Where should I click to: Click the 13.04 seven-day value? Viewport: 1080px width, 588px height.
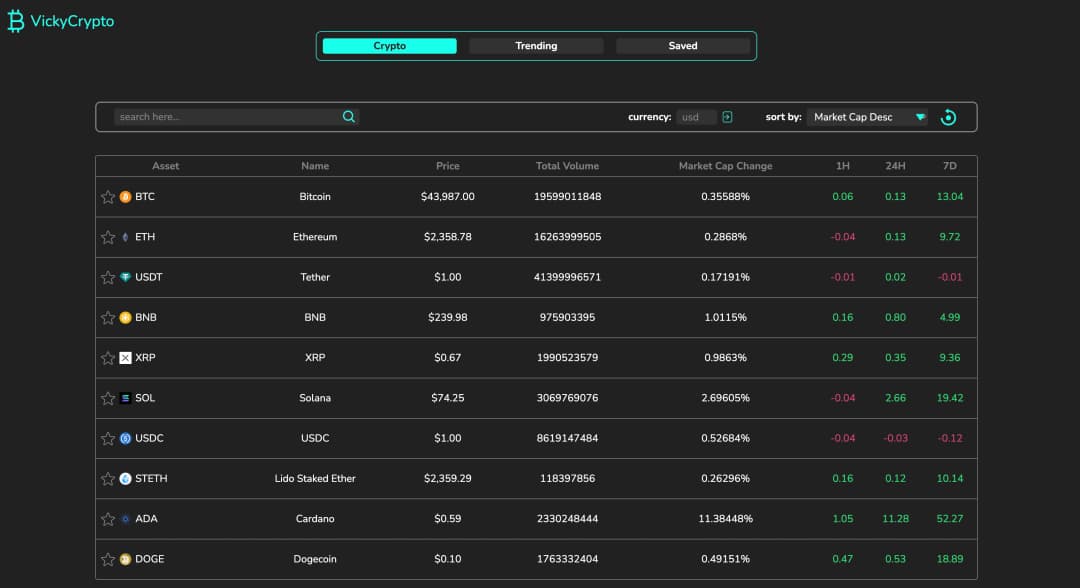click(950, 197)
